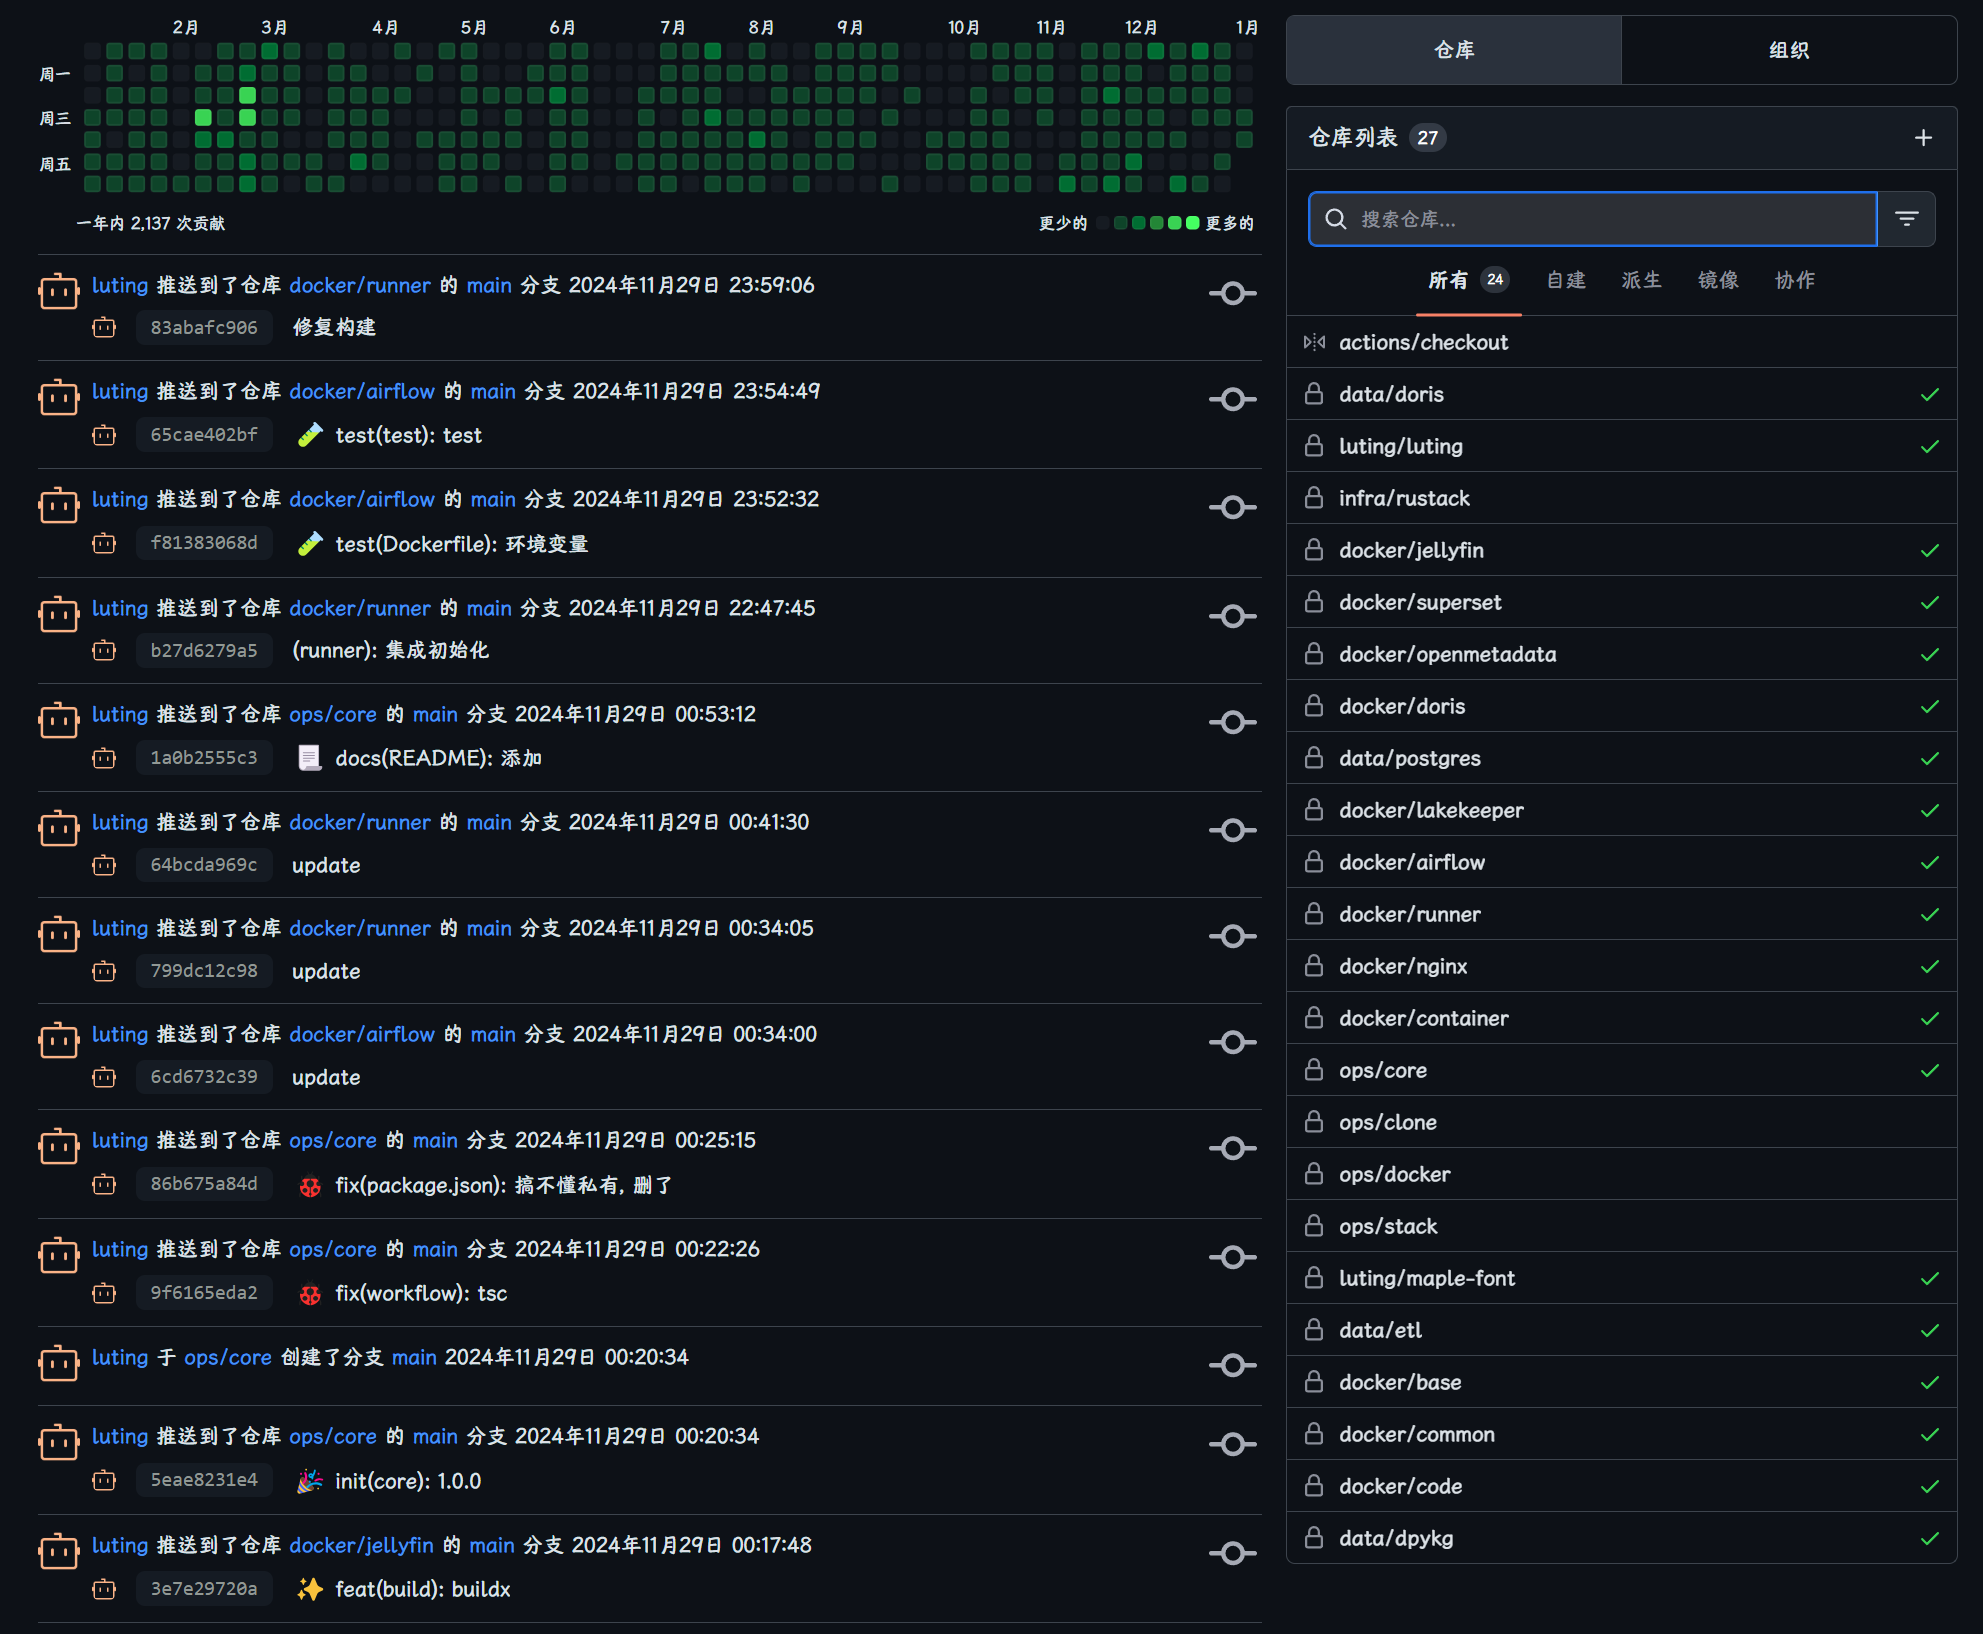
Task: Switch to the 组织 tab
Action: pos(1788,50)
